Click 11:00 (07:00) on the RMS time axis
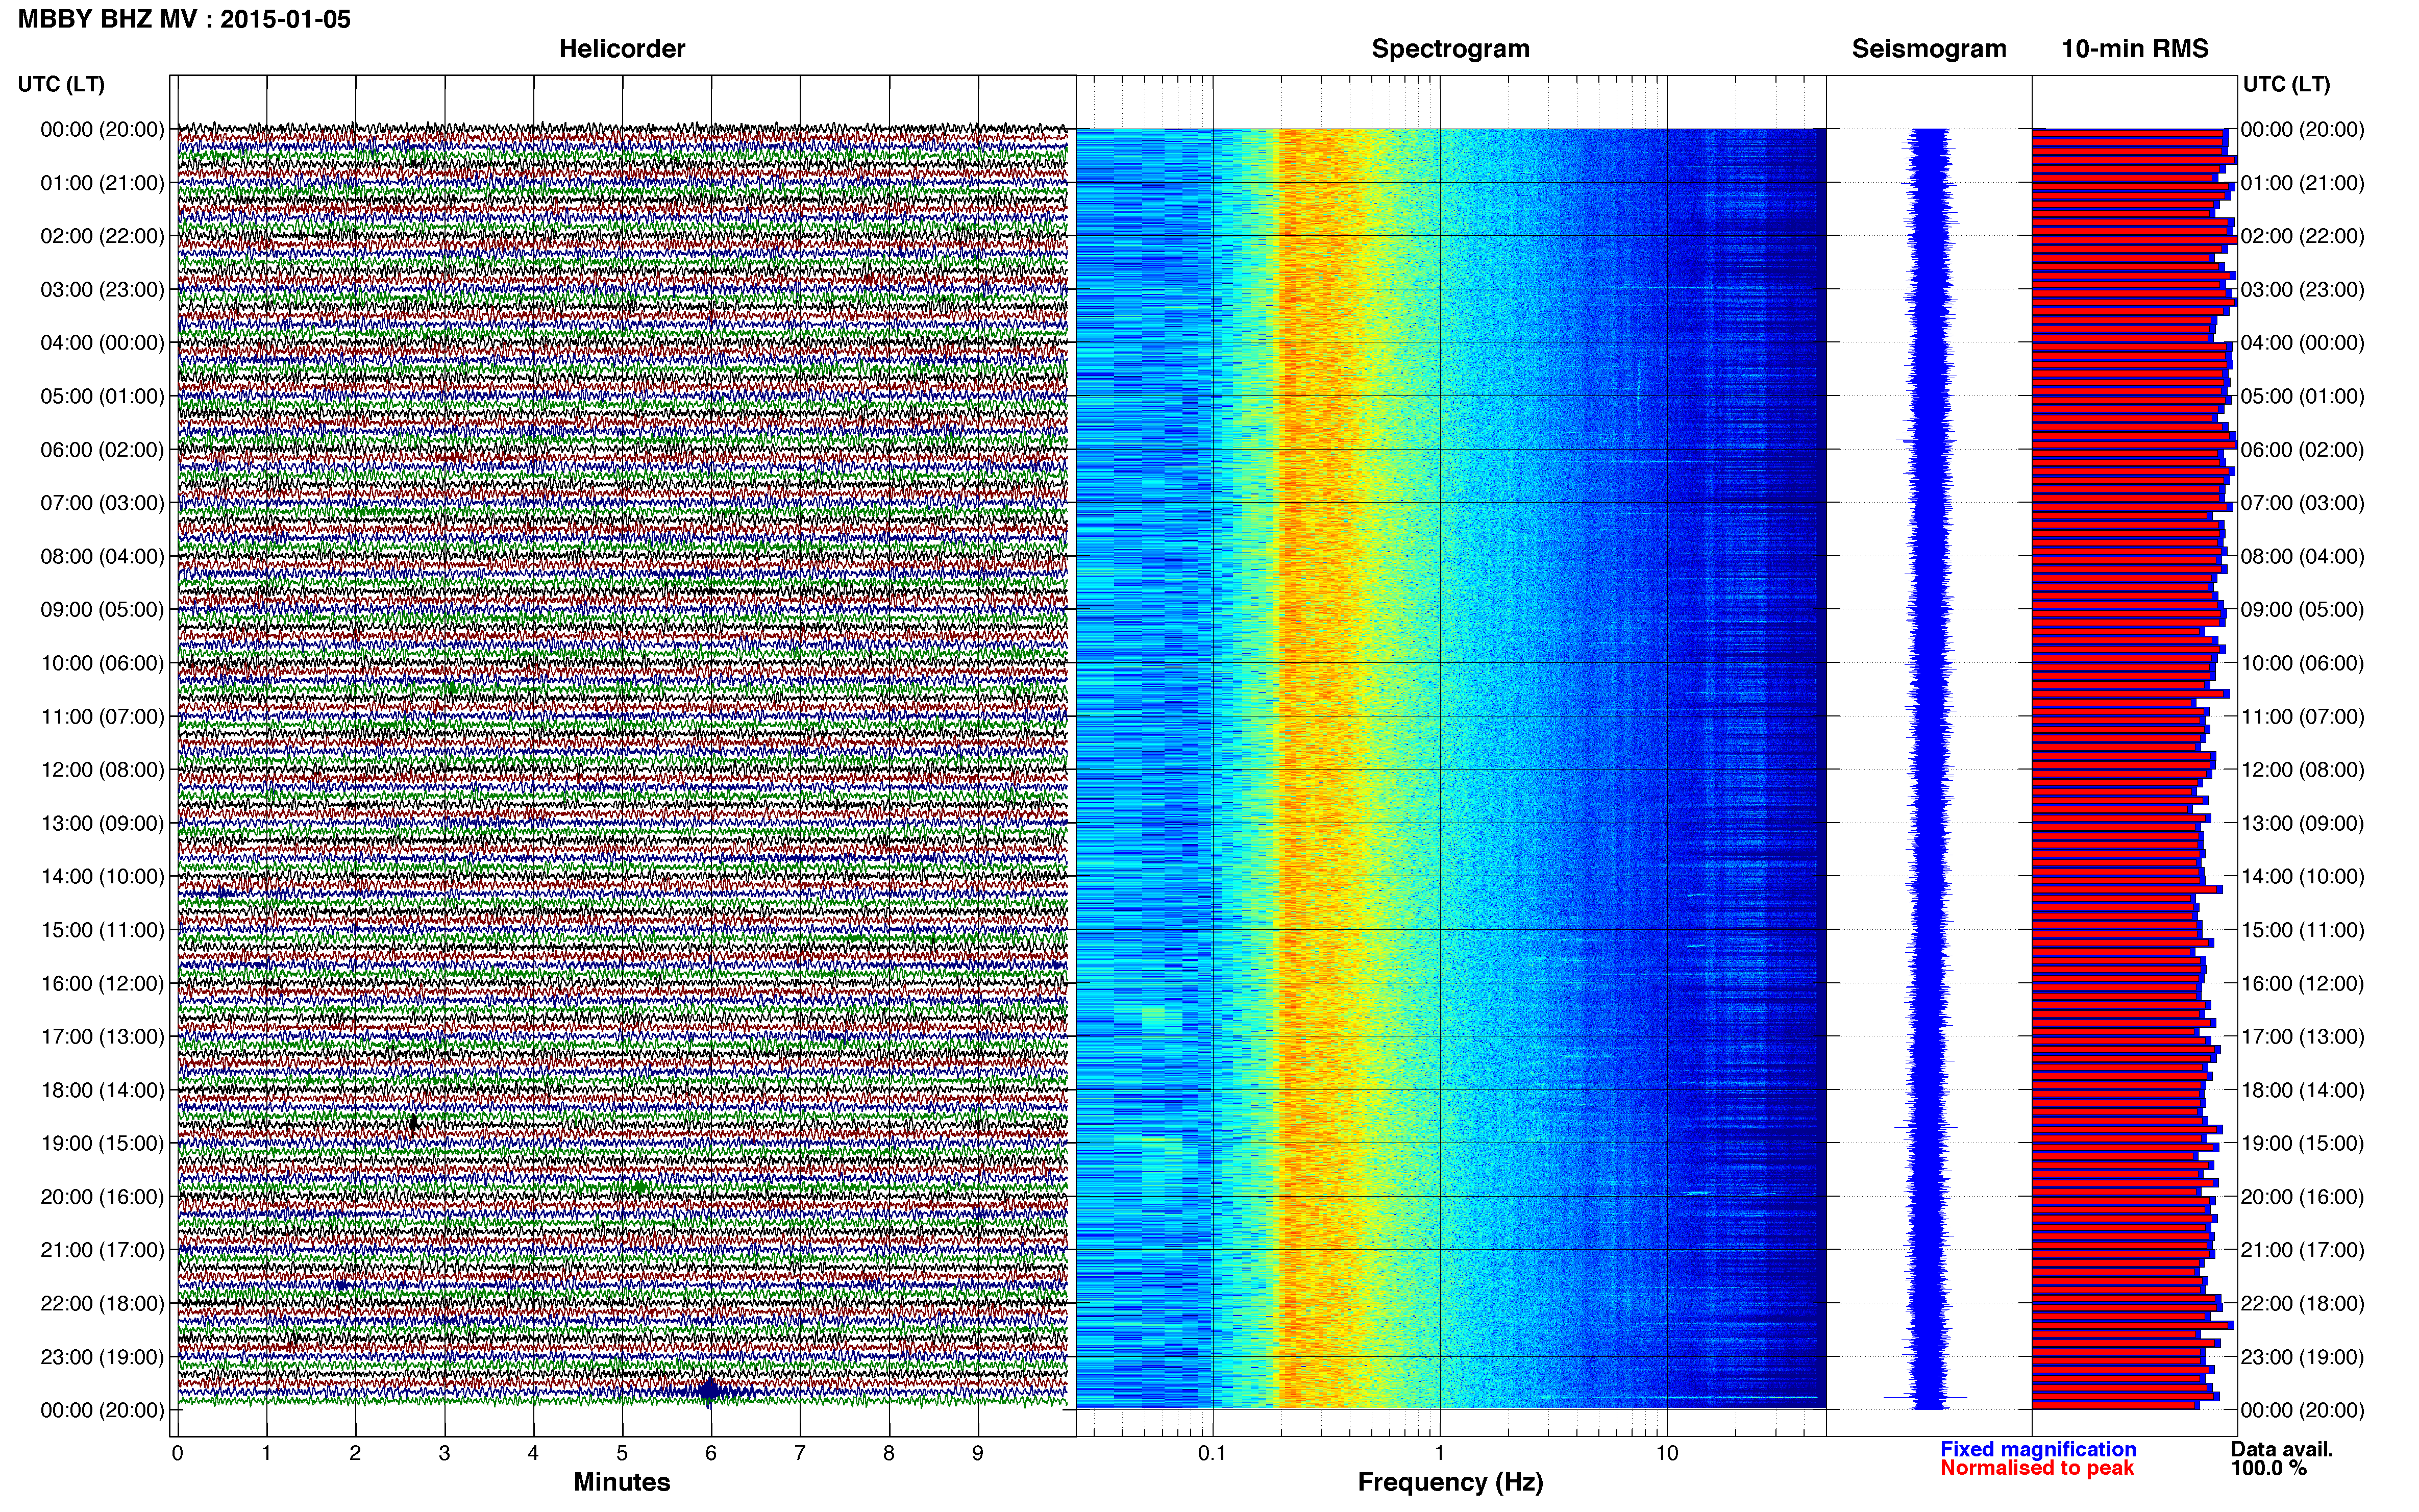Image resolution: width=2419 pixels, height=1512 pixels. pos(2303,717)
